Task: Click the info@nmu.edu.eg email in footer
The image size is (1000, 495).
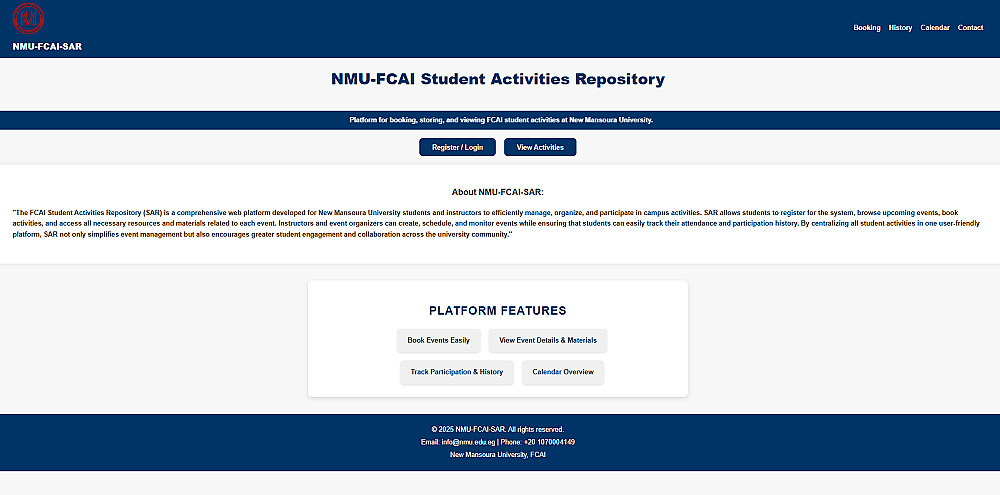Action: coord(468,442)
